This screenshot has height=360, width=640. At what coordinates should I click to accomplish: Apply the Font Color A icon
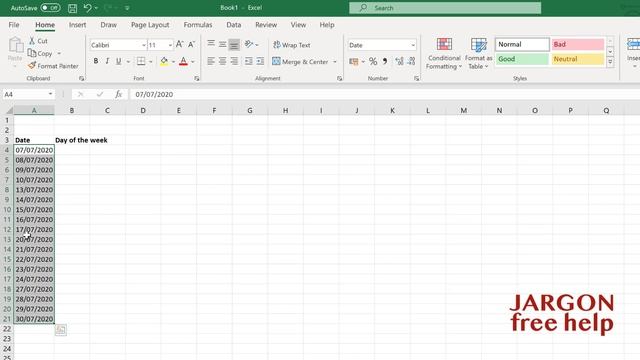[183, 61]
